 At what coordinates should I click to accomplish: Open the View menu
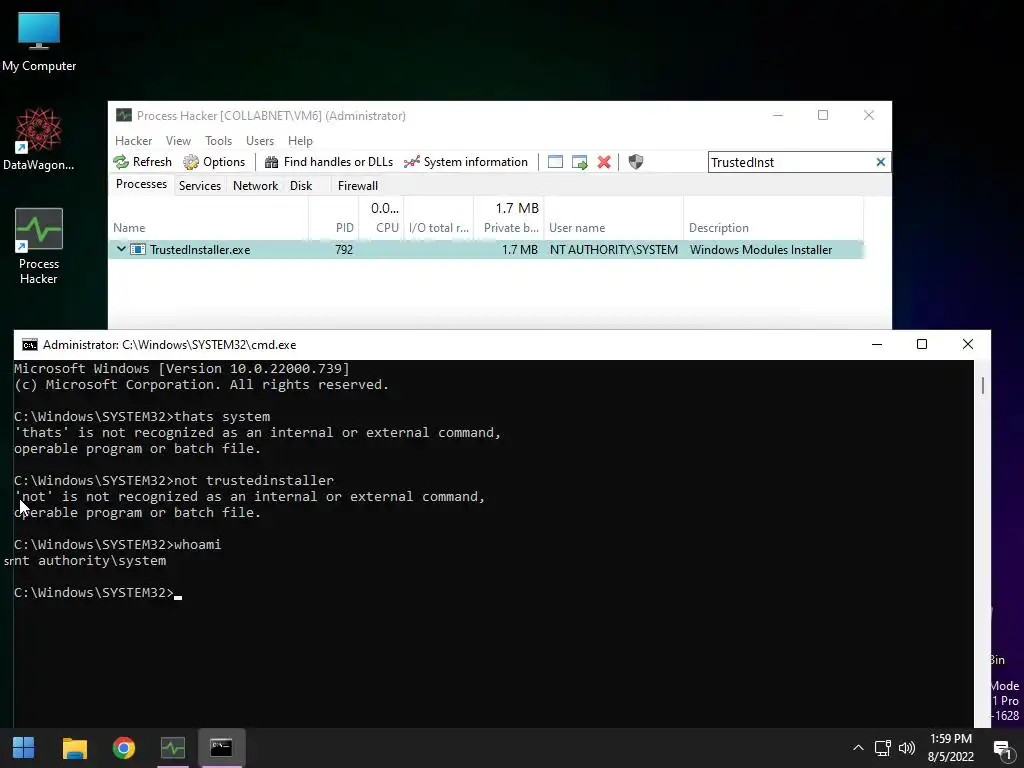point(178,140)
